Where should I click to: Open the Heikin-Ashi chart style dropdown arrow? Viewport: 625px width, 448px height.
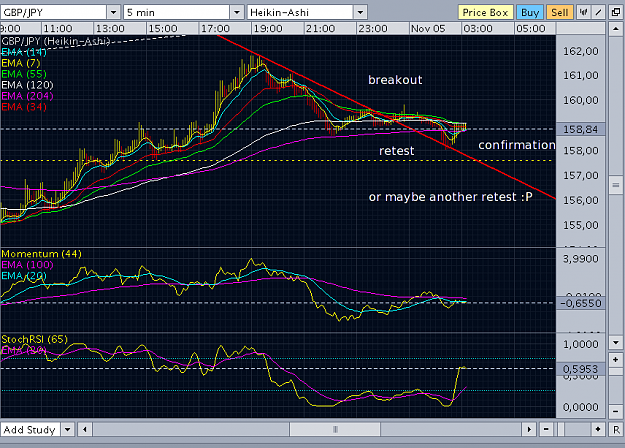click(360, 12)
